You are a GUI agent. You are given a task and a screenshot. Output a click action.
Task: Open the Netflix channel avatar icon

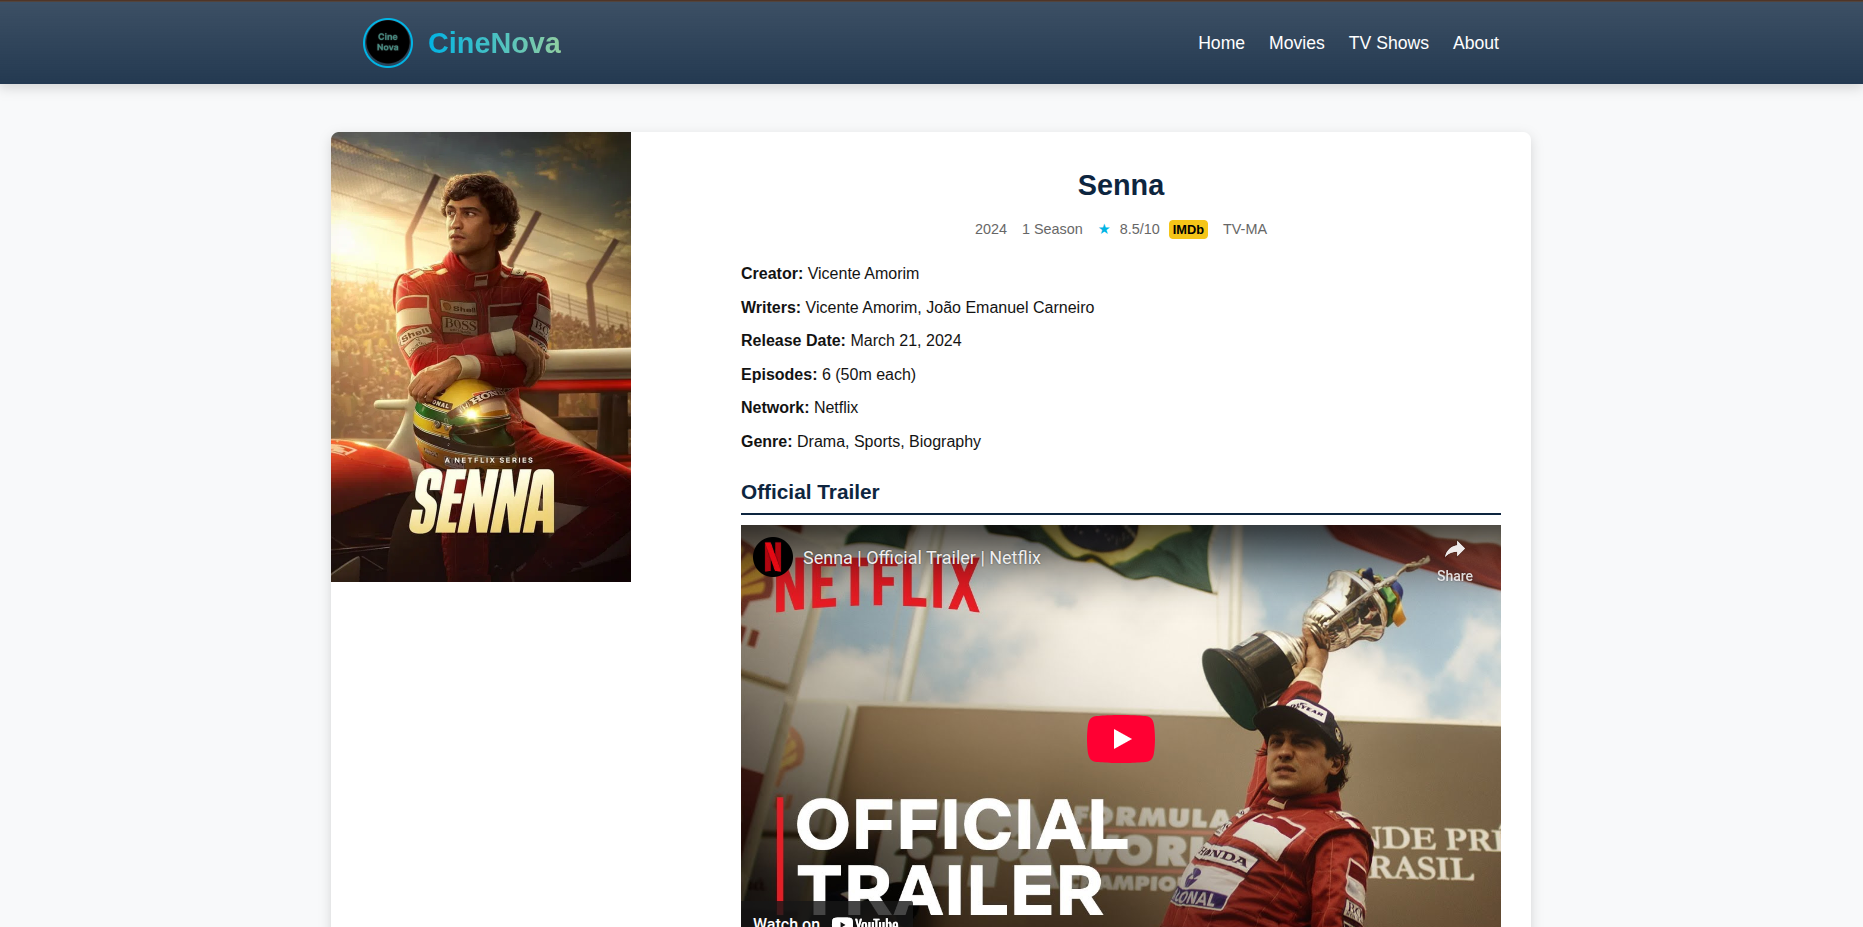point(772,557)
